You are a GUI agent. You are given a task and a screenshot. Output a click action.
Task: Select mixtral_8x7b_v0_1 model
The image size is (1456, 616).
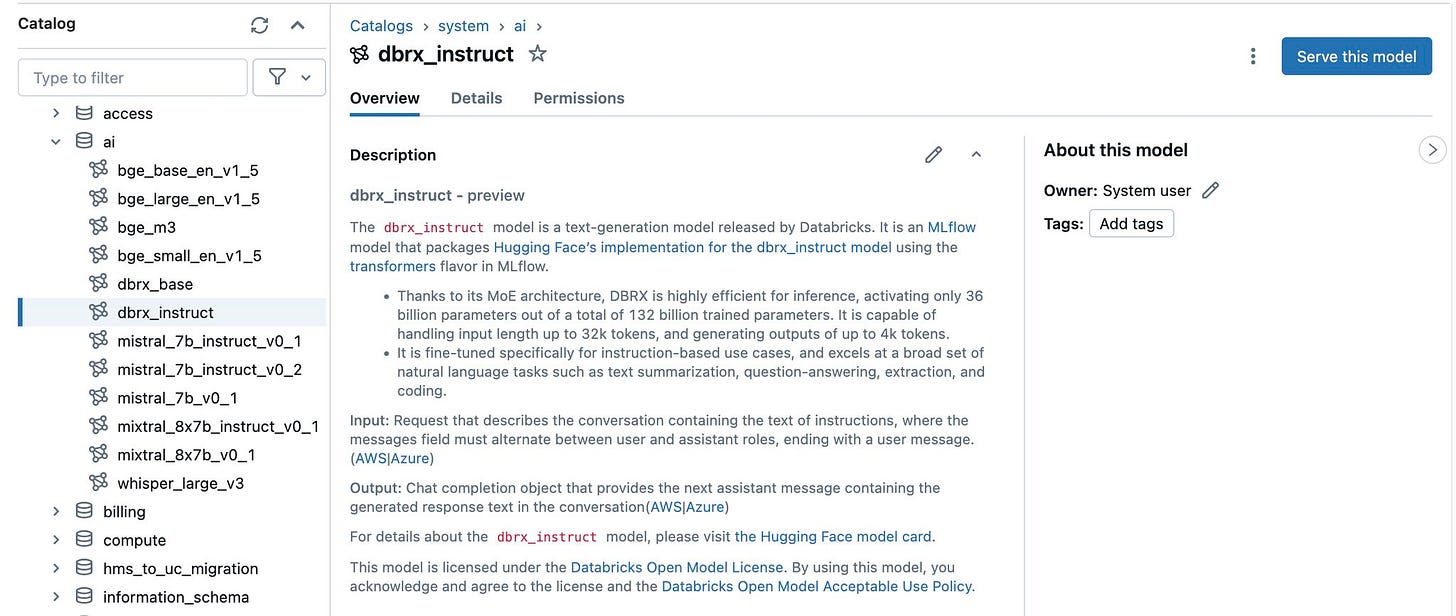coord(186,455)
